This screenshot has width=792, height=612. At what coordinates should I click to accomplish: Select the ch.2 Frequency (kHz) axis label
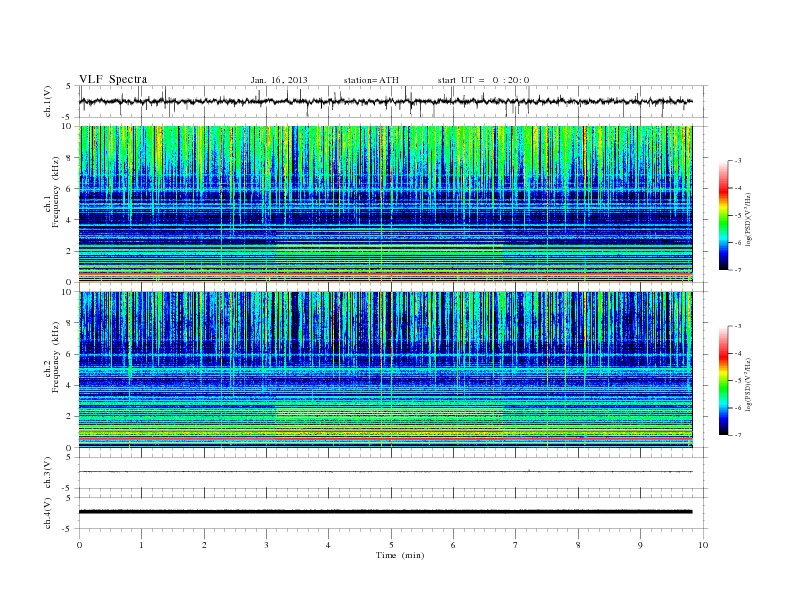[52, 357]
